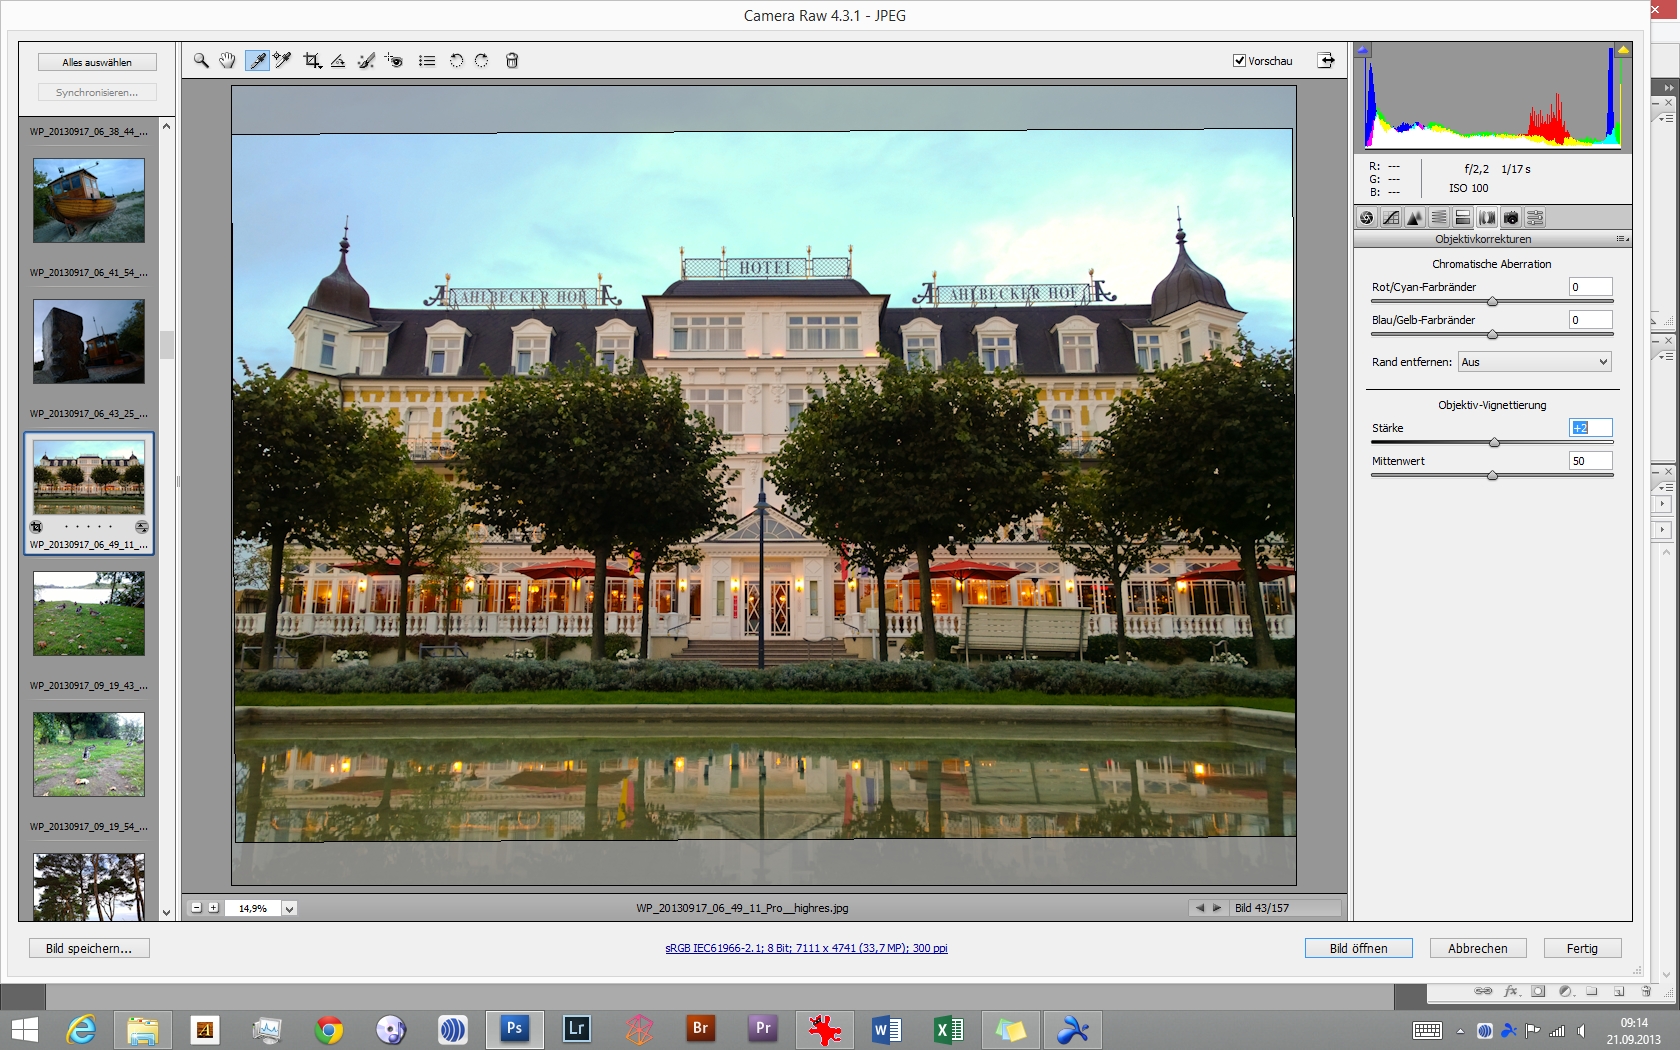Click the Stärke value field
1680x1050 pixels.
tap(1590, 428)
